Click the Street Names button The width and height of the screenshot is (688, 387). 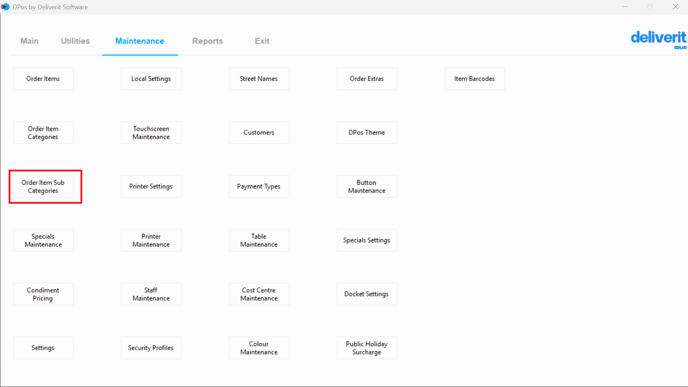coord(259,79)
